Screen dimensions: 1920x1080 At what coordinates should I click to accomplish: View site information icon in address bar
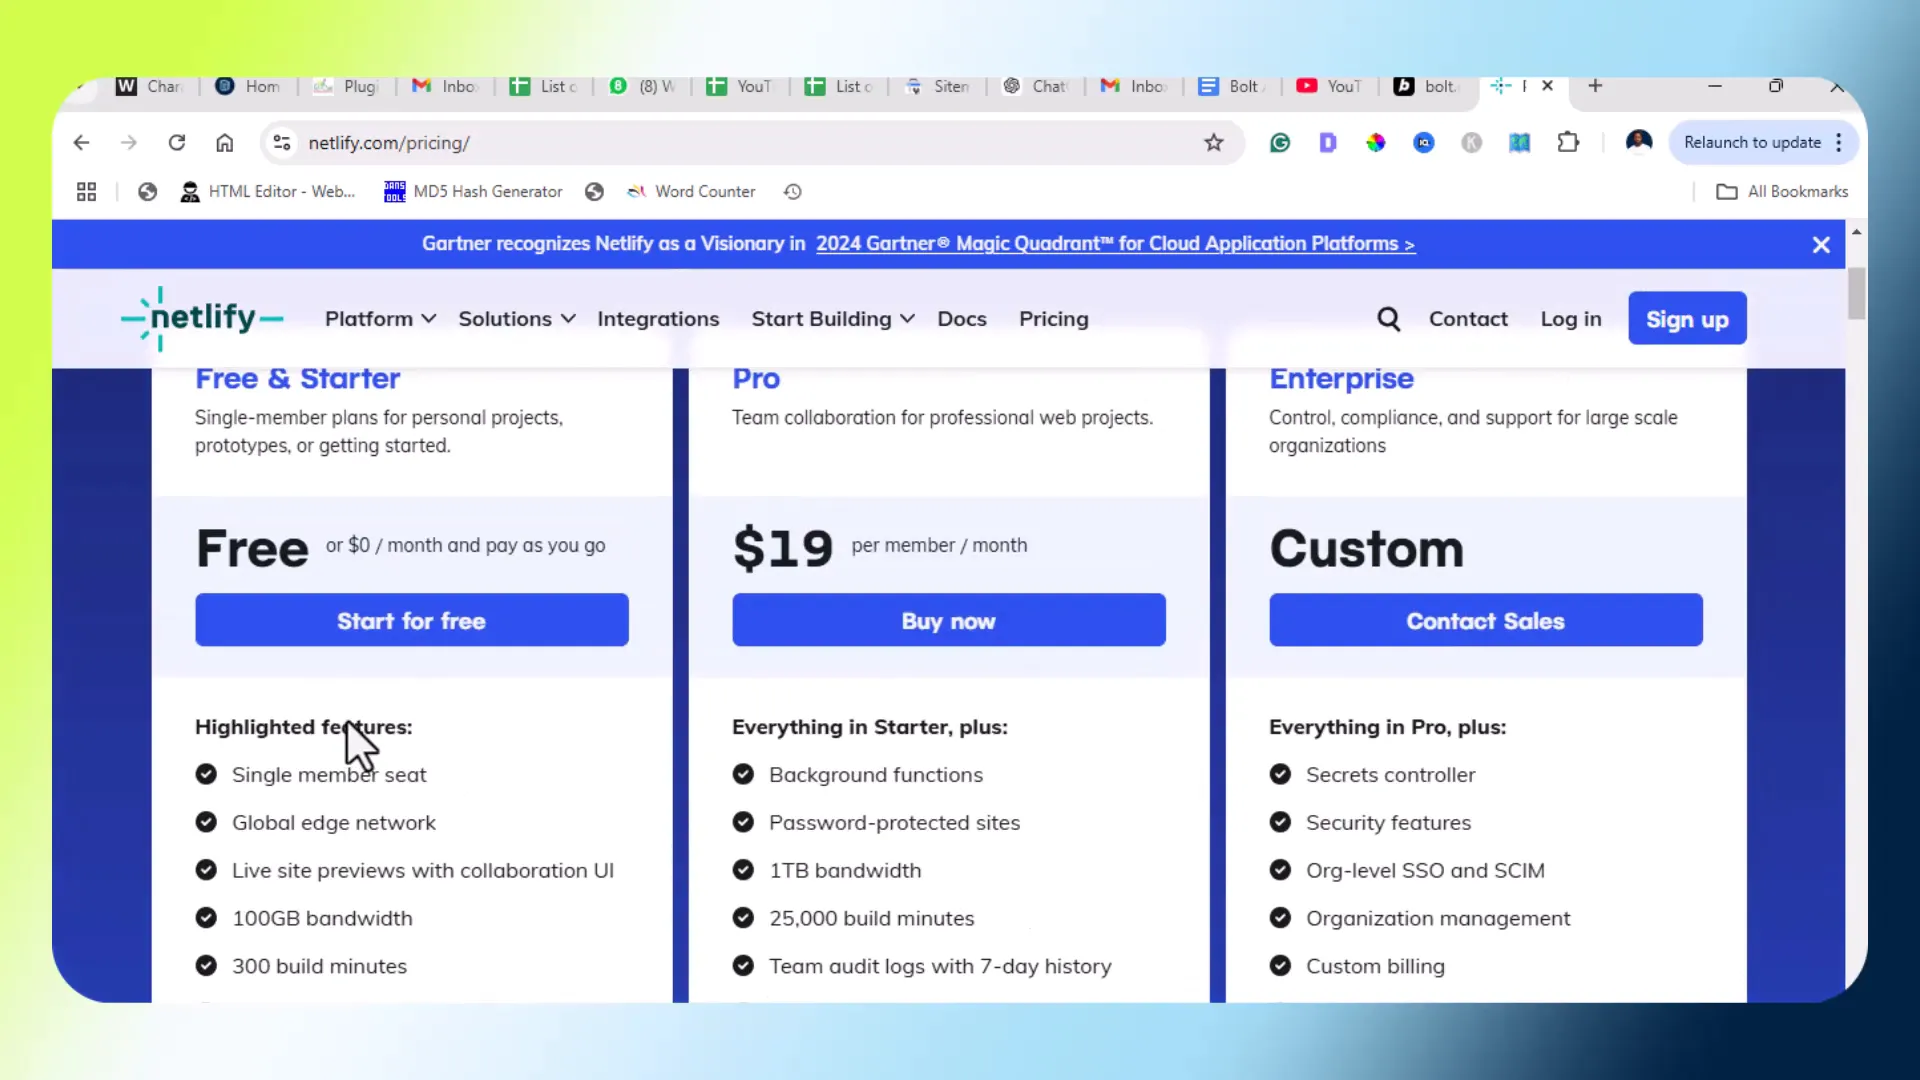(283, 143)
